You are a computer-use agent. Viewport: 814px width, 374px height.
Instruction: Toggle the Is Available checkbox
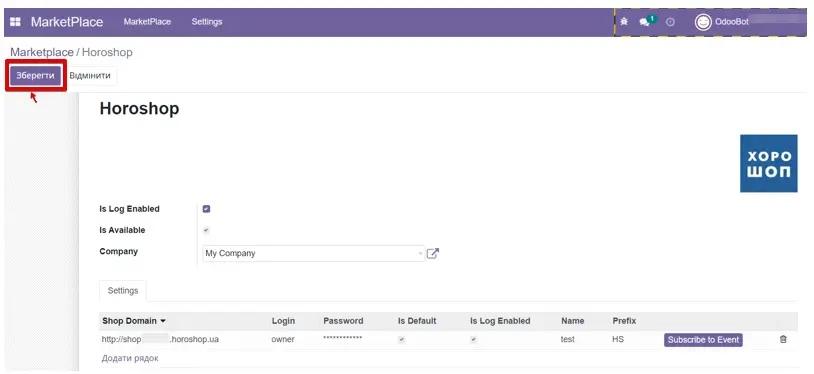206,230
